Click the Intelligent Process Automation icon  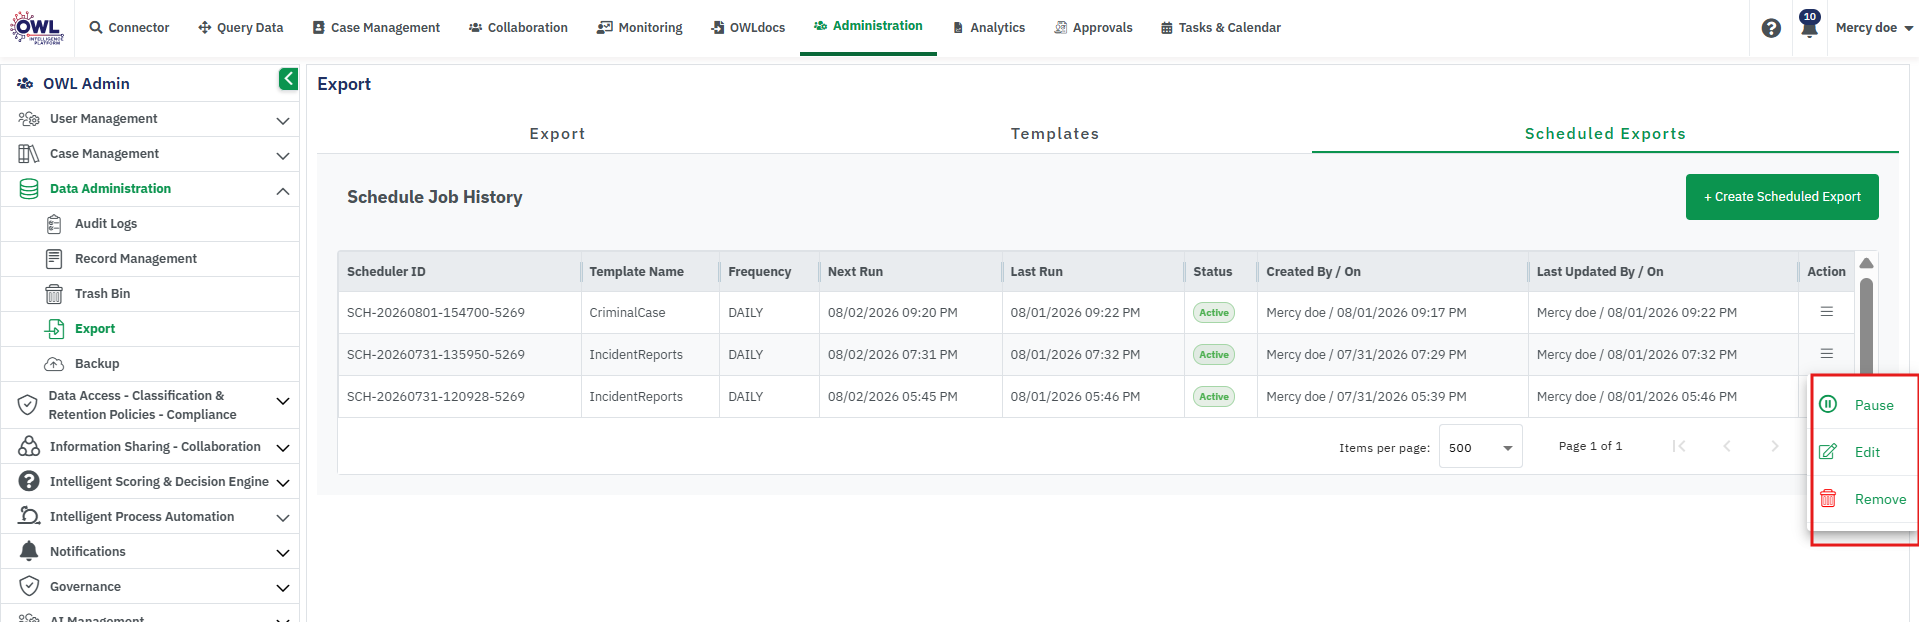point(29,516)
